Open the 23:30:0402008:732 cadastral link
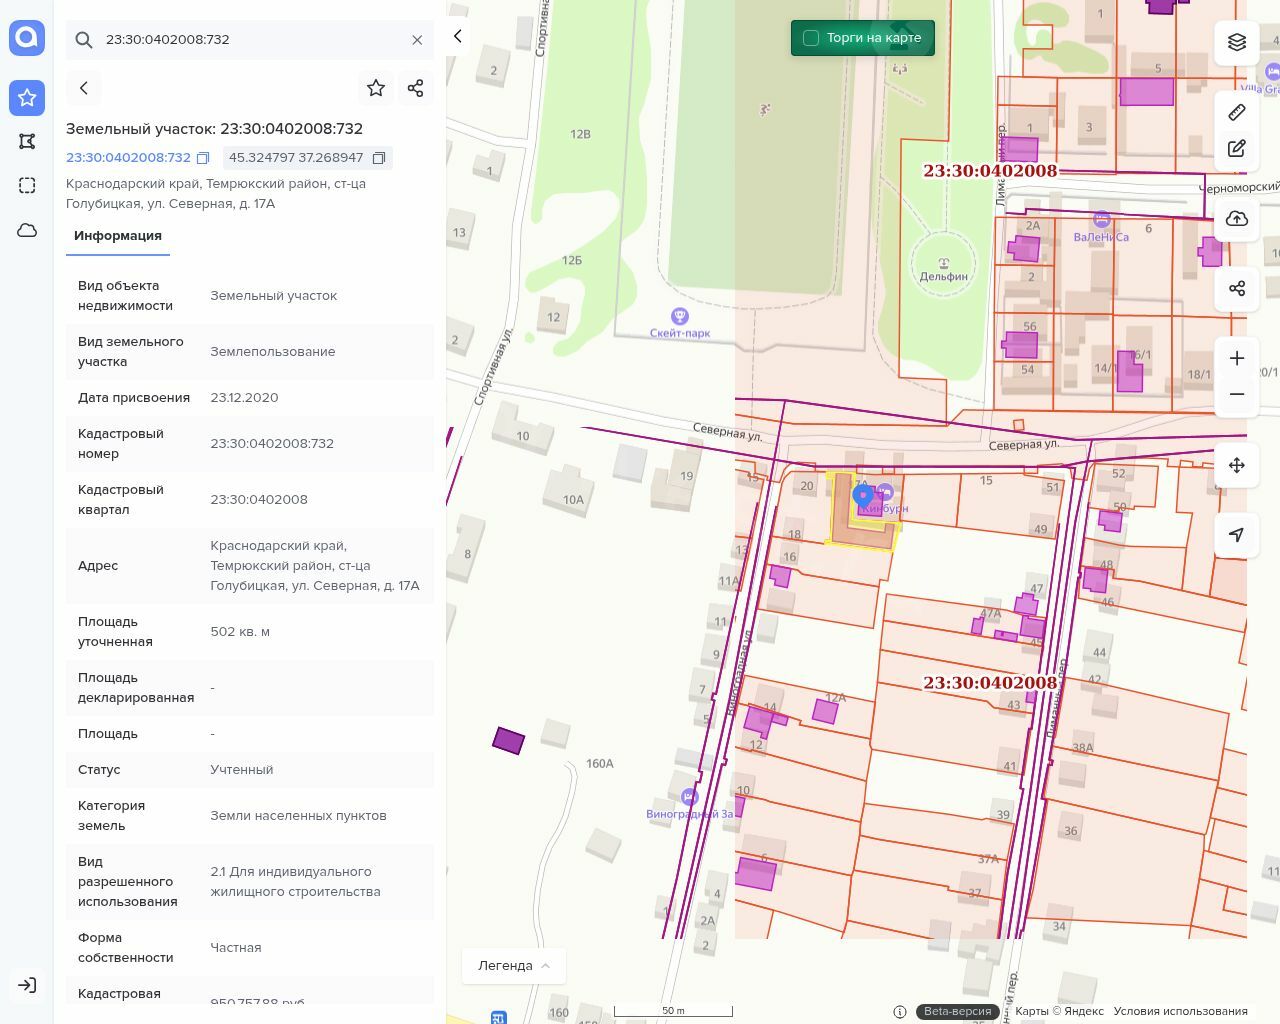The image size is (1280, 1024). click(x=128, y=158)
